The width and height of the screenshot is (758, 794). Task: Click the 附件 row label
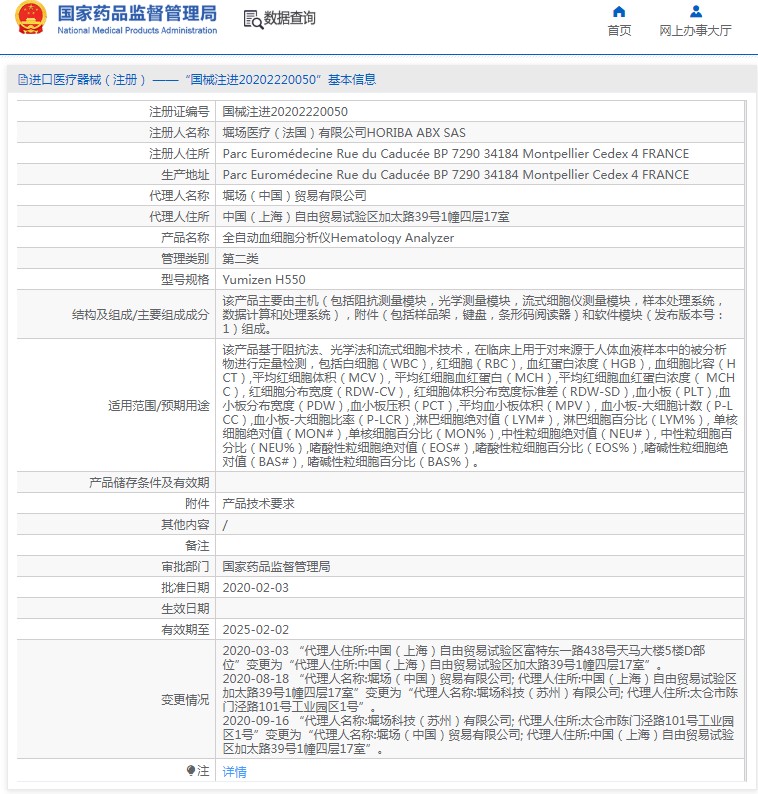(x=197, y=503)
